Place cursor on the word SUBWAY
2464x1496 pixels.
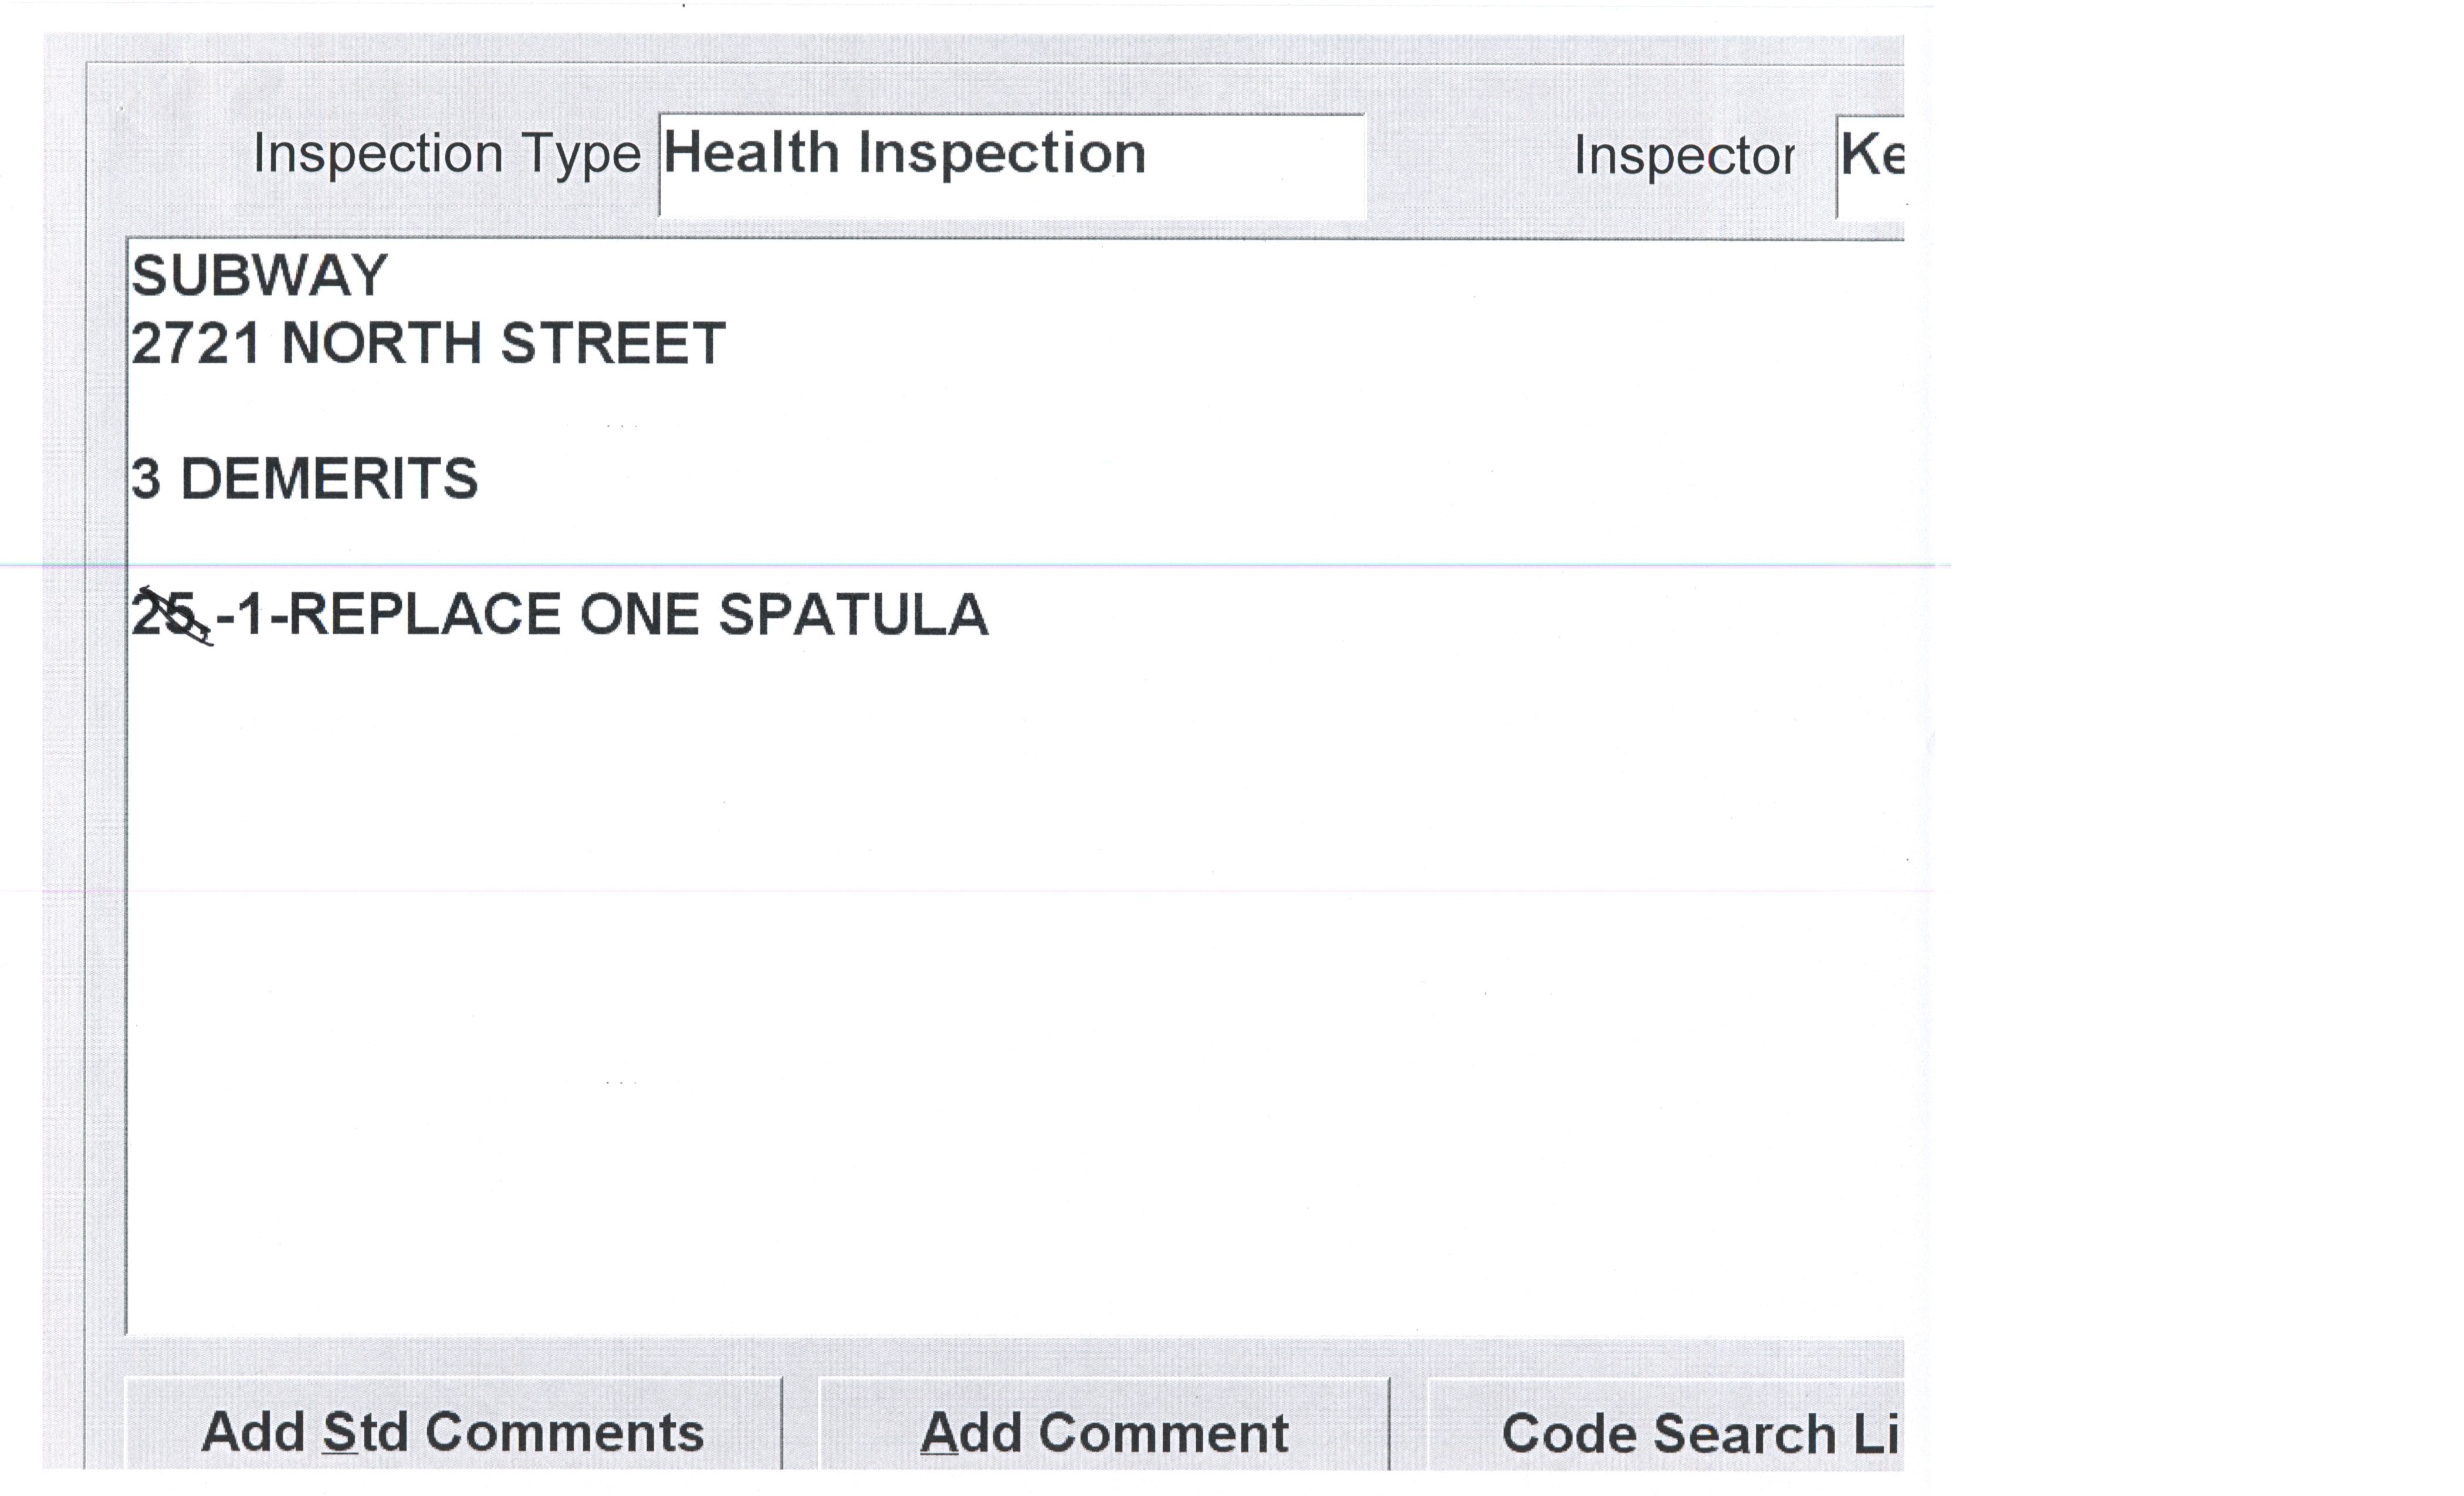pyautogui.click(x=259, y=276)
